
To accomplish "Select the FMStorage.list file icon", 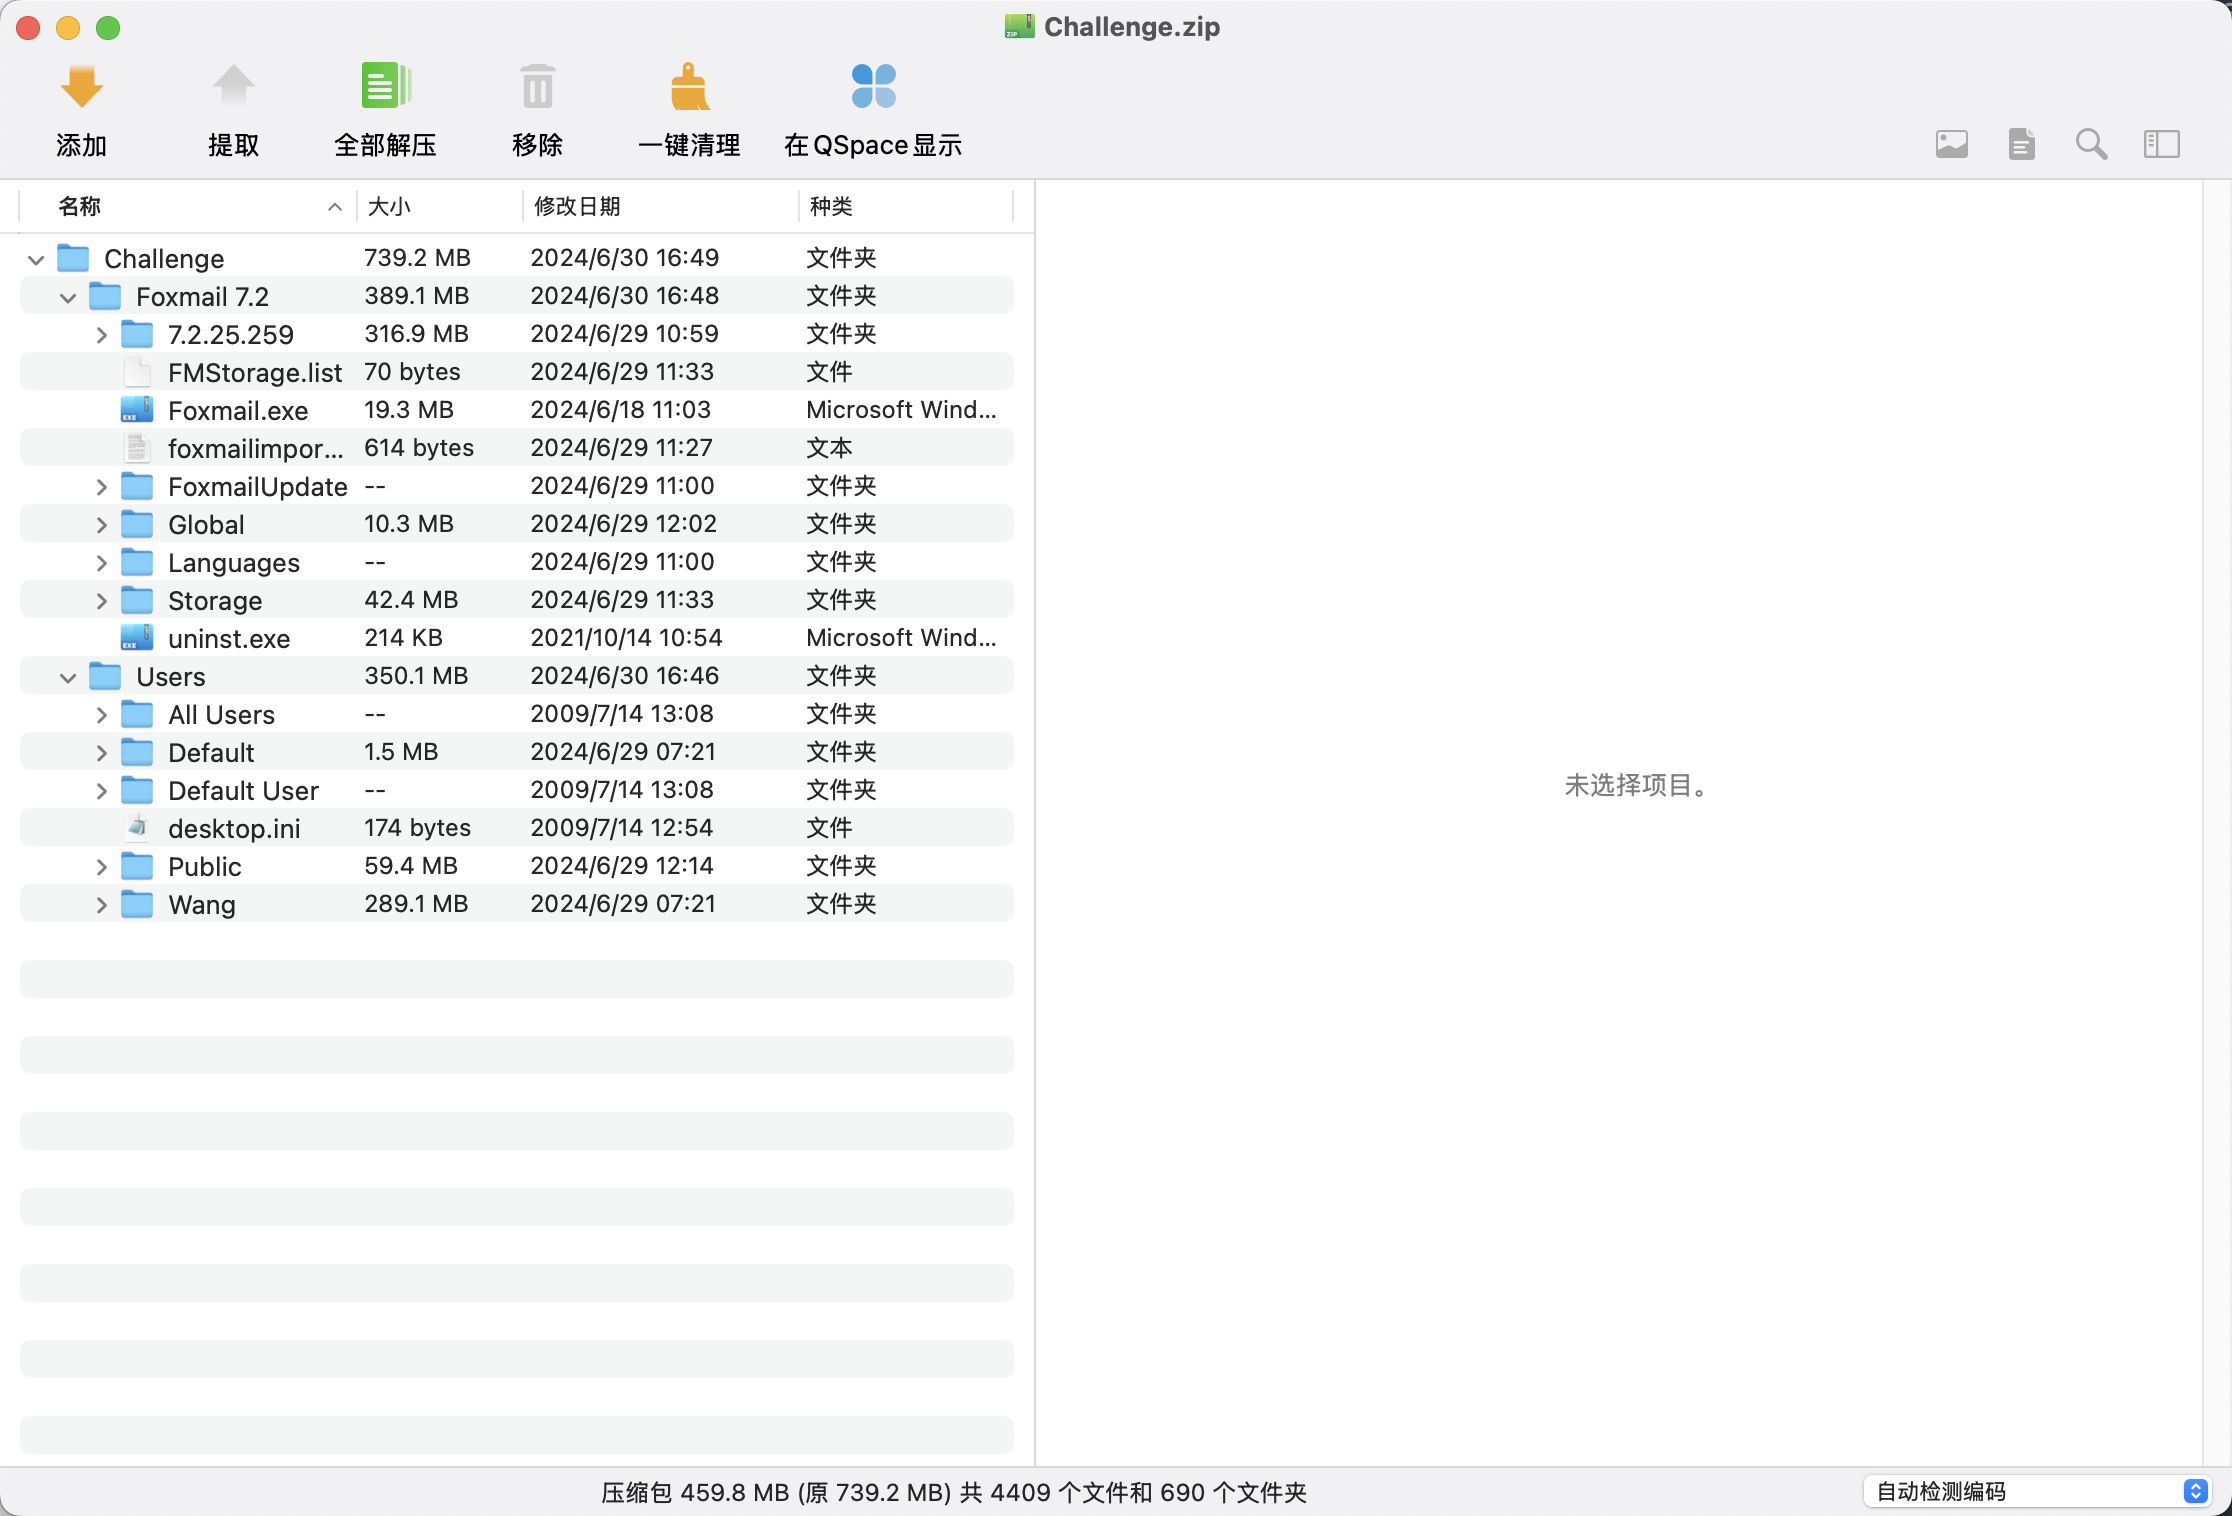I will point(137,372).
